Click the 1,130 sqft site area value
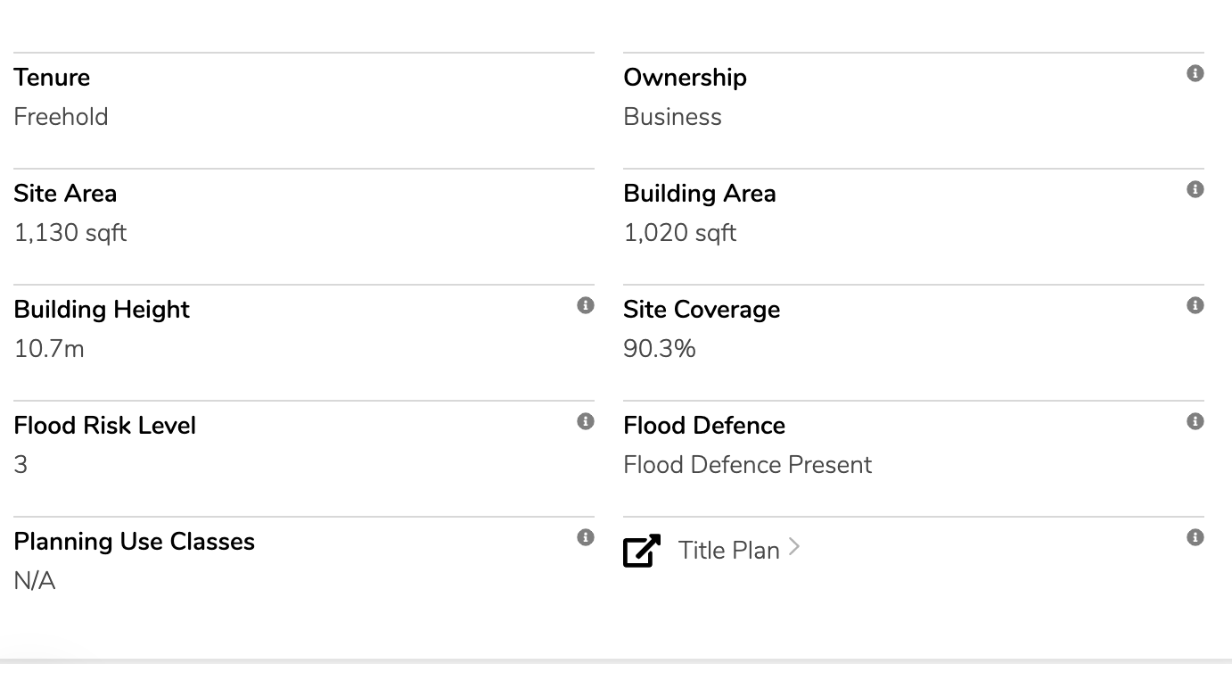The height and width of the screenshot is (676, 1232). coord(70,233)
